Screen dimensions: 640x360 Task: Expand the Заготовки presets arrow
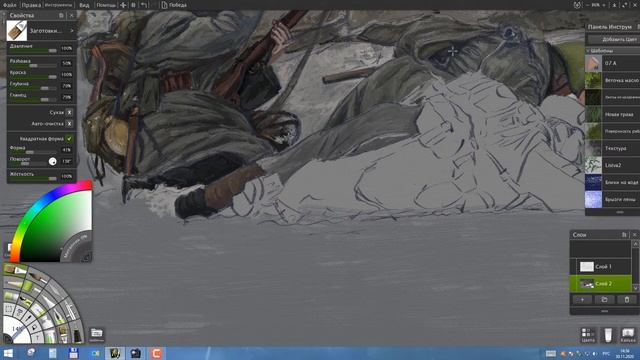[x=72, y=31]
